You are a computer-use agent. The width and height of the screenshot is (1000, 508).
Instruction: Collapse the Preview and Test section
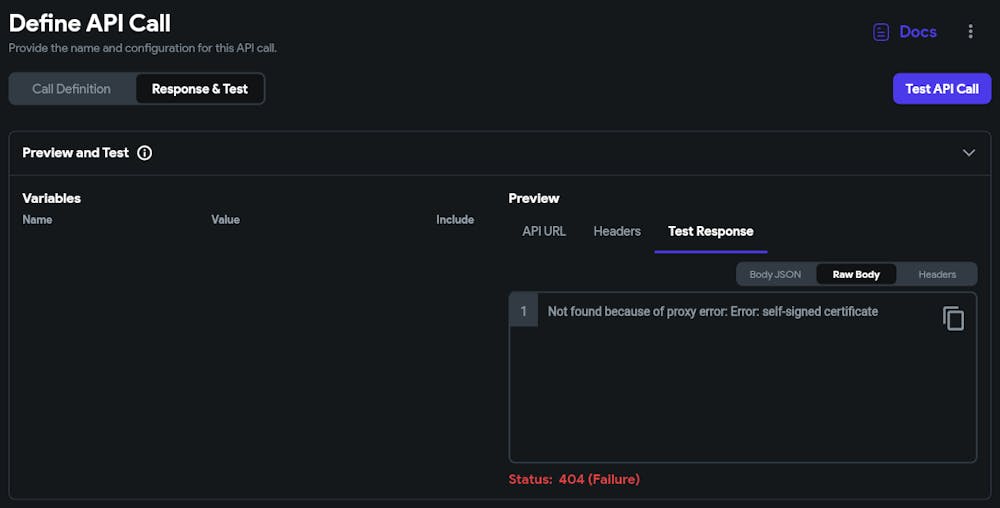[968, 153]
